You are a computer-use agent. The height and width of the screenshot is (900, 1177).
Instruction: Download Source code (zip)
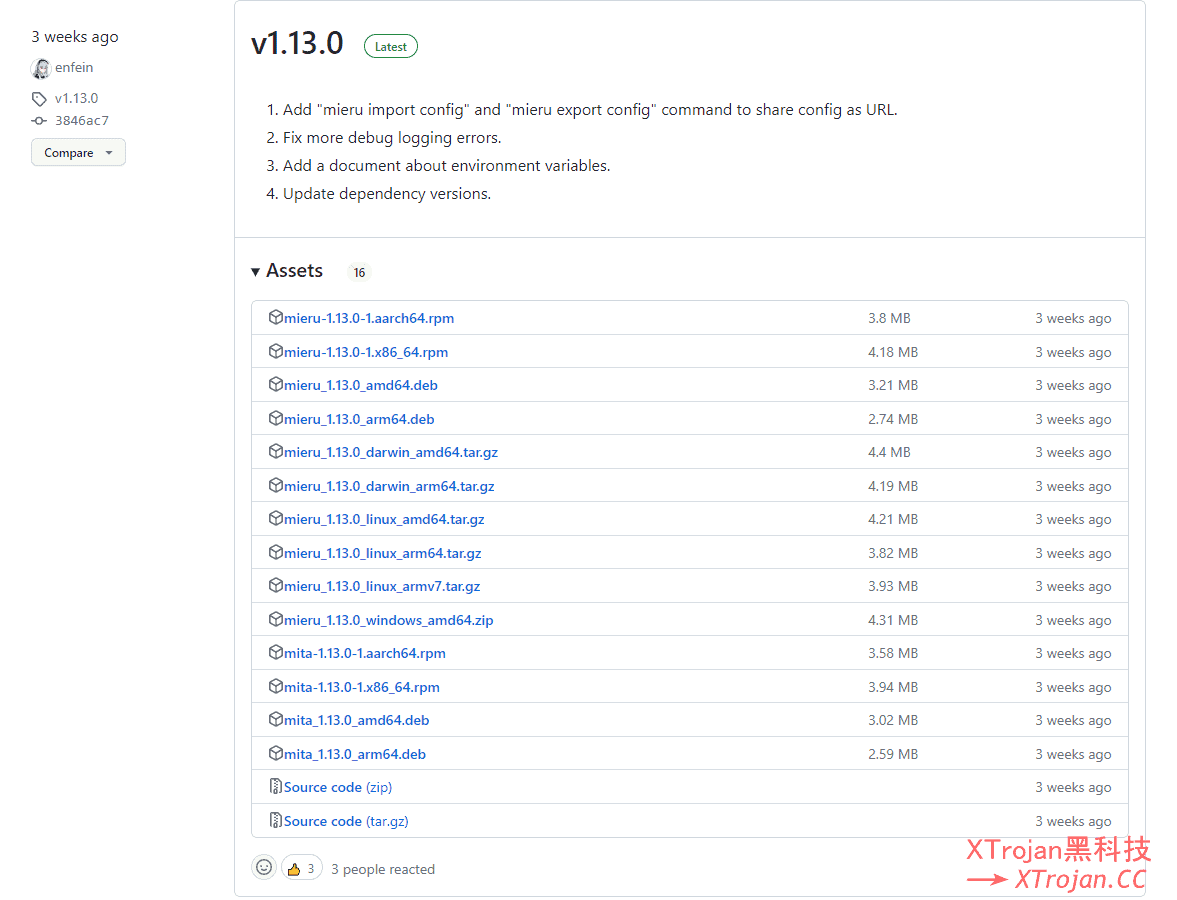point(338,787)
